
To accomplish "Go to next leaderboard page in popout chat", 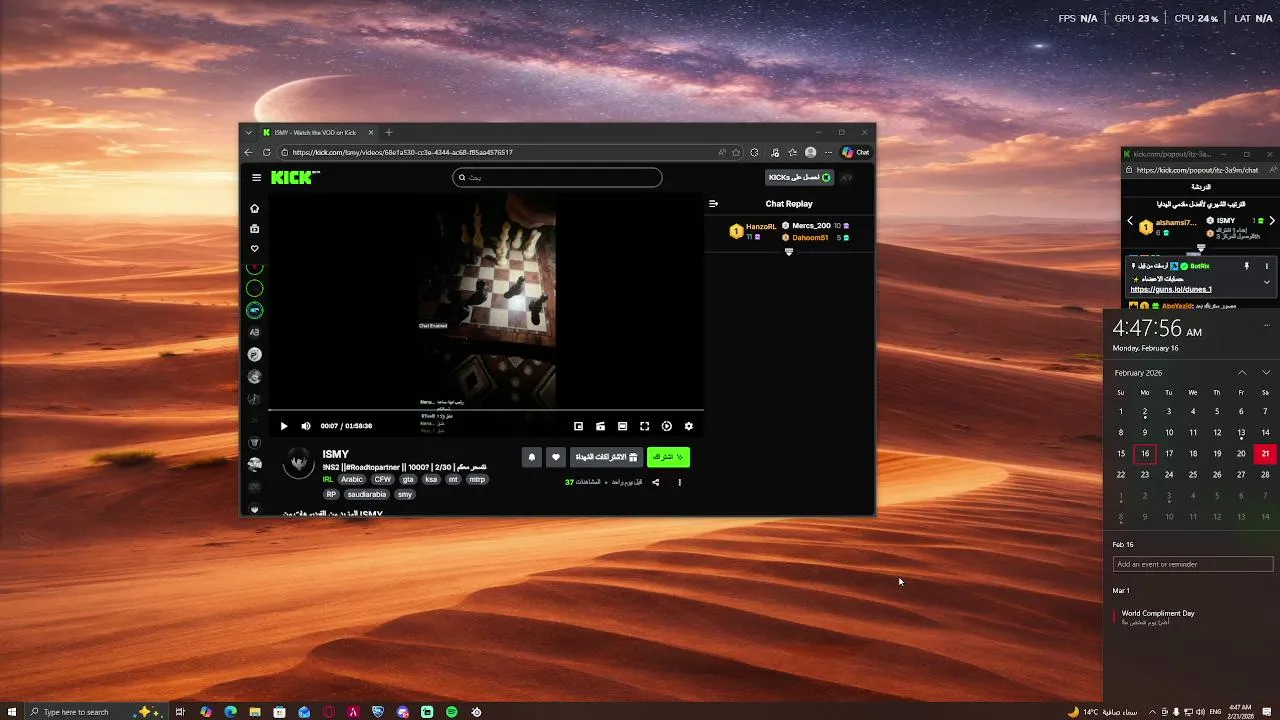I will 1272,221.
